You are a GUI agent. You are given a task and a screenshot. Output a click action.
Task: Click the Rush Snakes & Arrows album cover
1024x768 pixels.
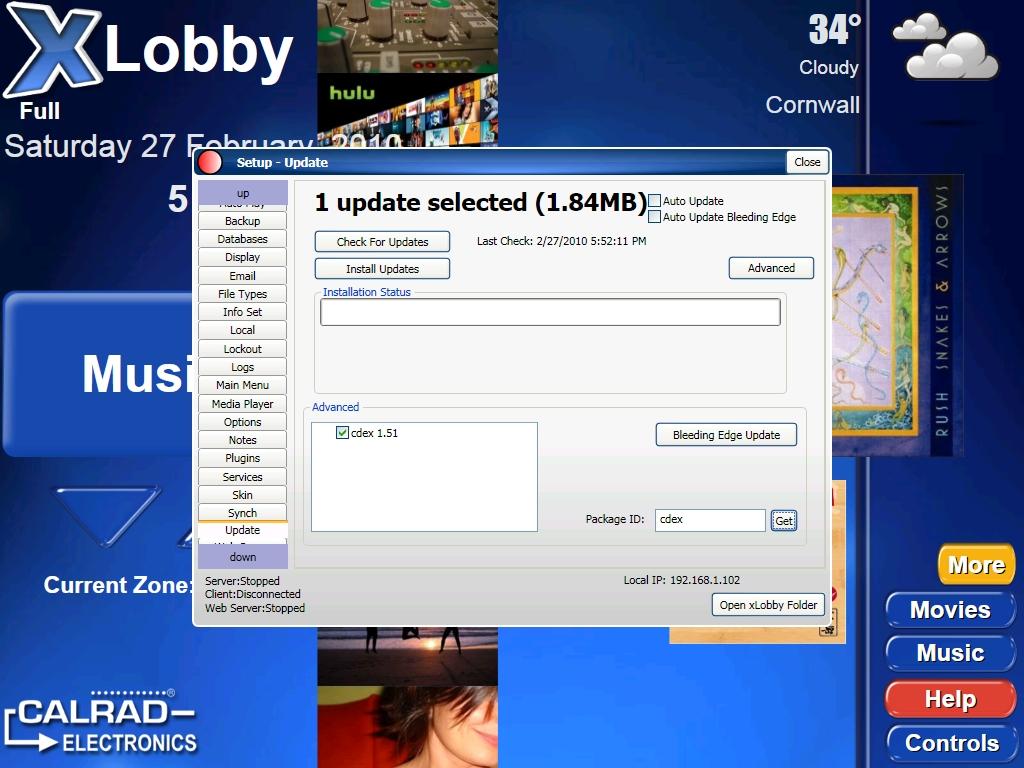(x=897, y=315)
